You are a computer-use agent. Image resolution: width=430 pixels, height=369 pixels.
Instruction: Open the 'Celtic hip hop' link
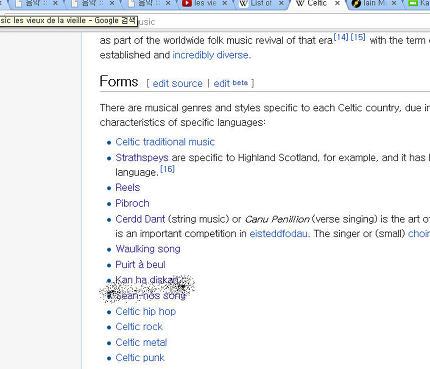coord(146,311)
